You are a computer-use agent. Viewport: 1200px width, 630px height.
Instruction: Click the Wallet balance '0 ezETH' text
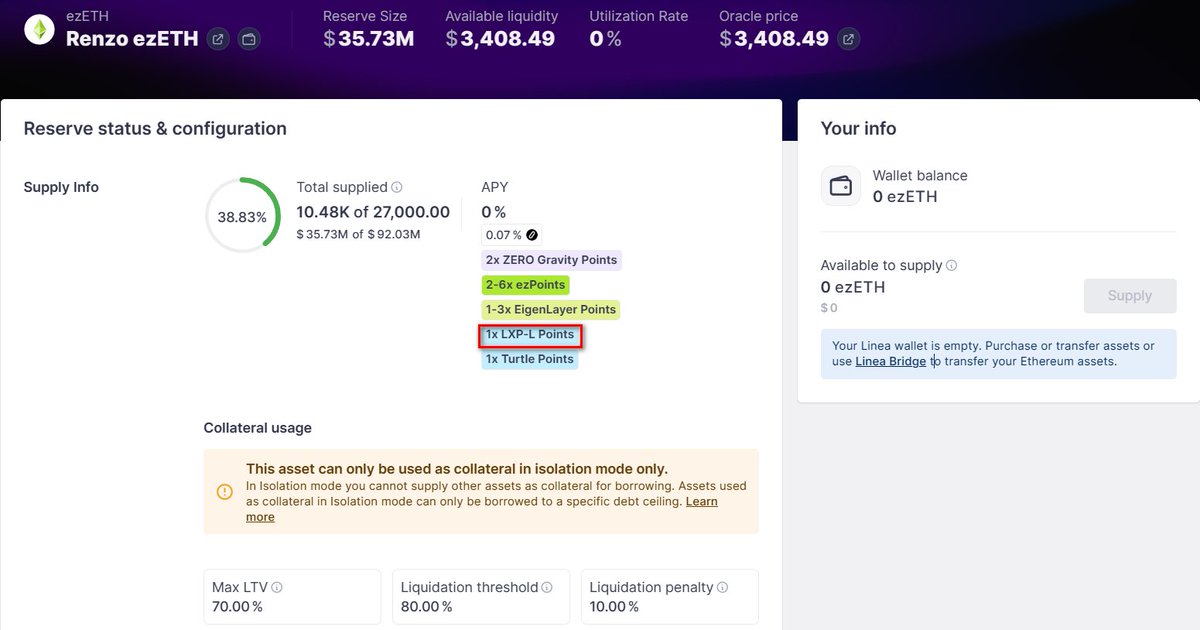(905, 197)
